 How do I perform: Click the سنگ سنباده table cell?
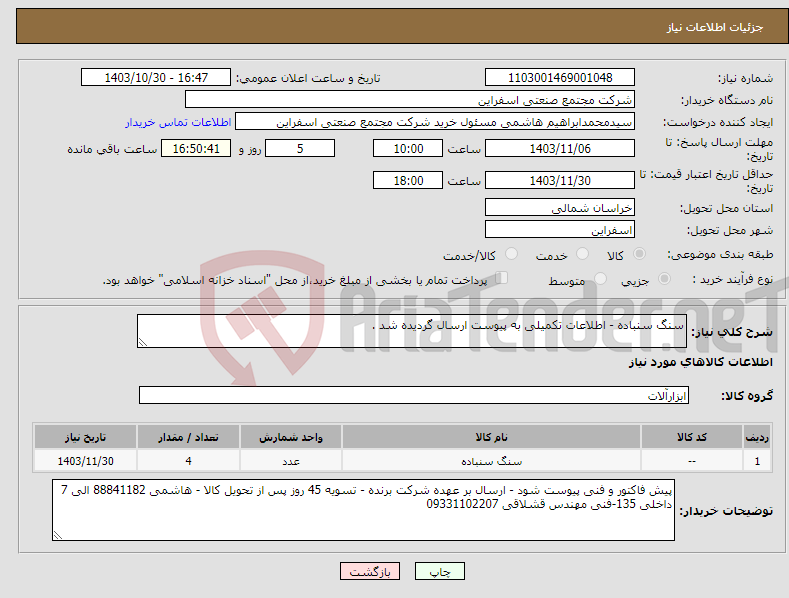[x=491, y=461]
